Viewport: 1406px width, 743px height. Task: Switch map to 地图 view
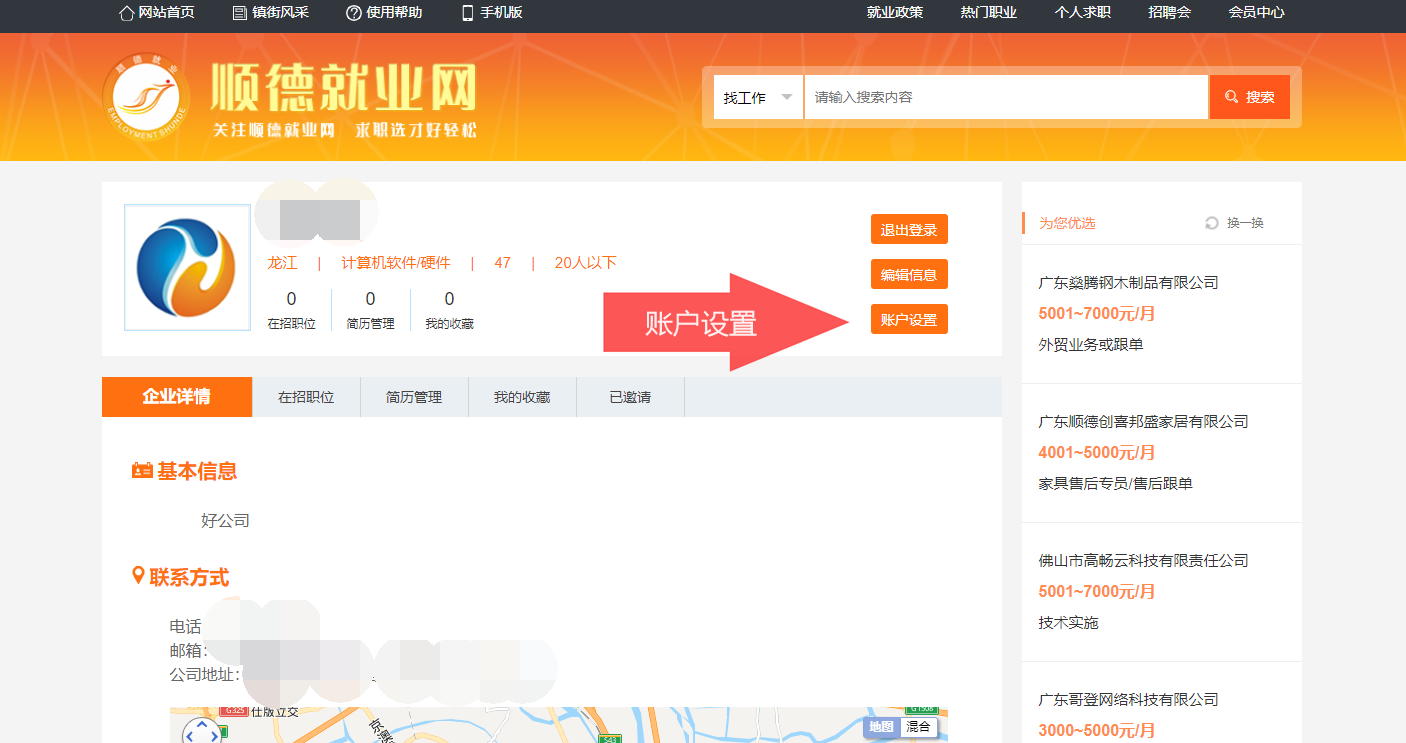pyautogui.click(x=881, y=727)
